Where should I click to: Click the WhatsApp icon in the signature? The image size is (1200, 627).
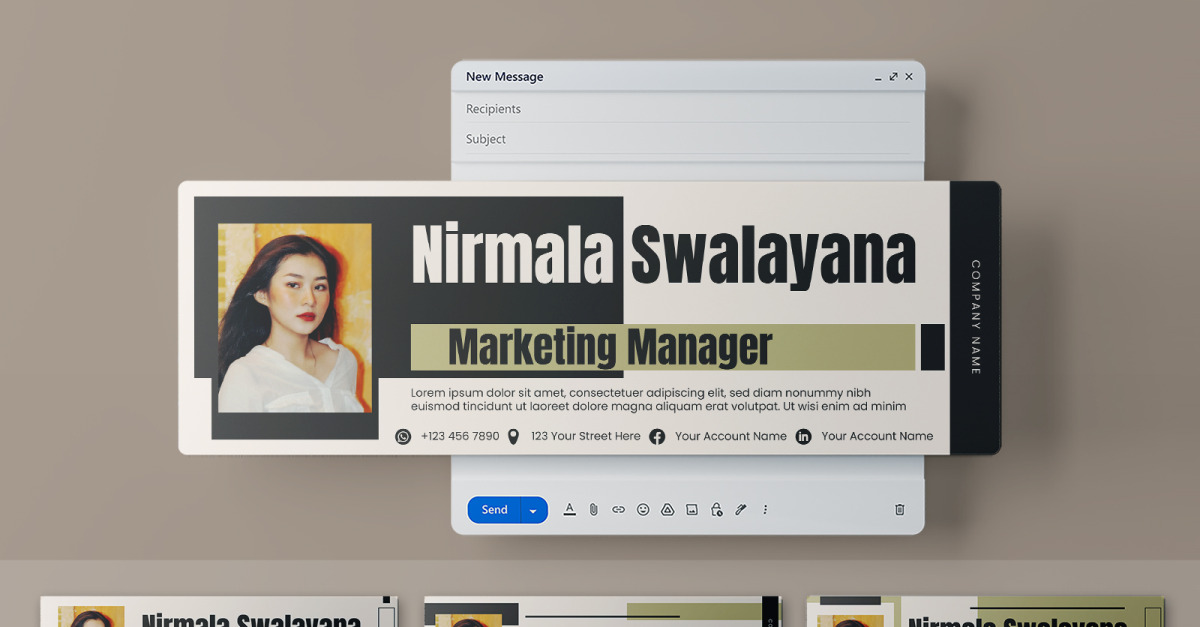403,436
